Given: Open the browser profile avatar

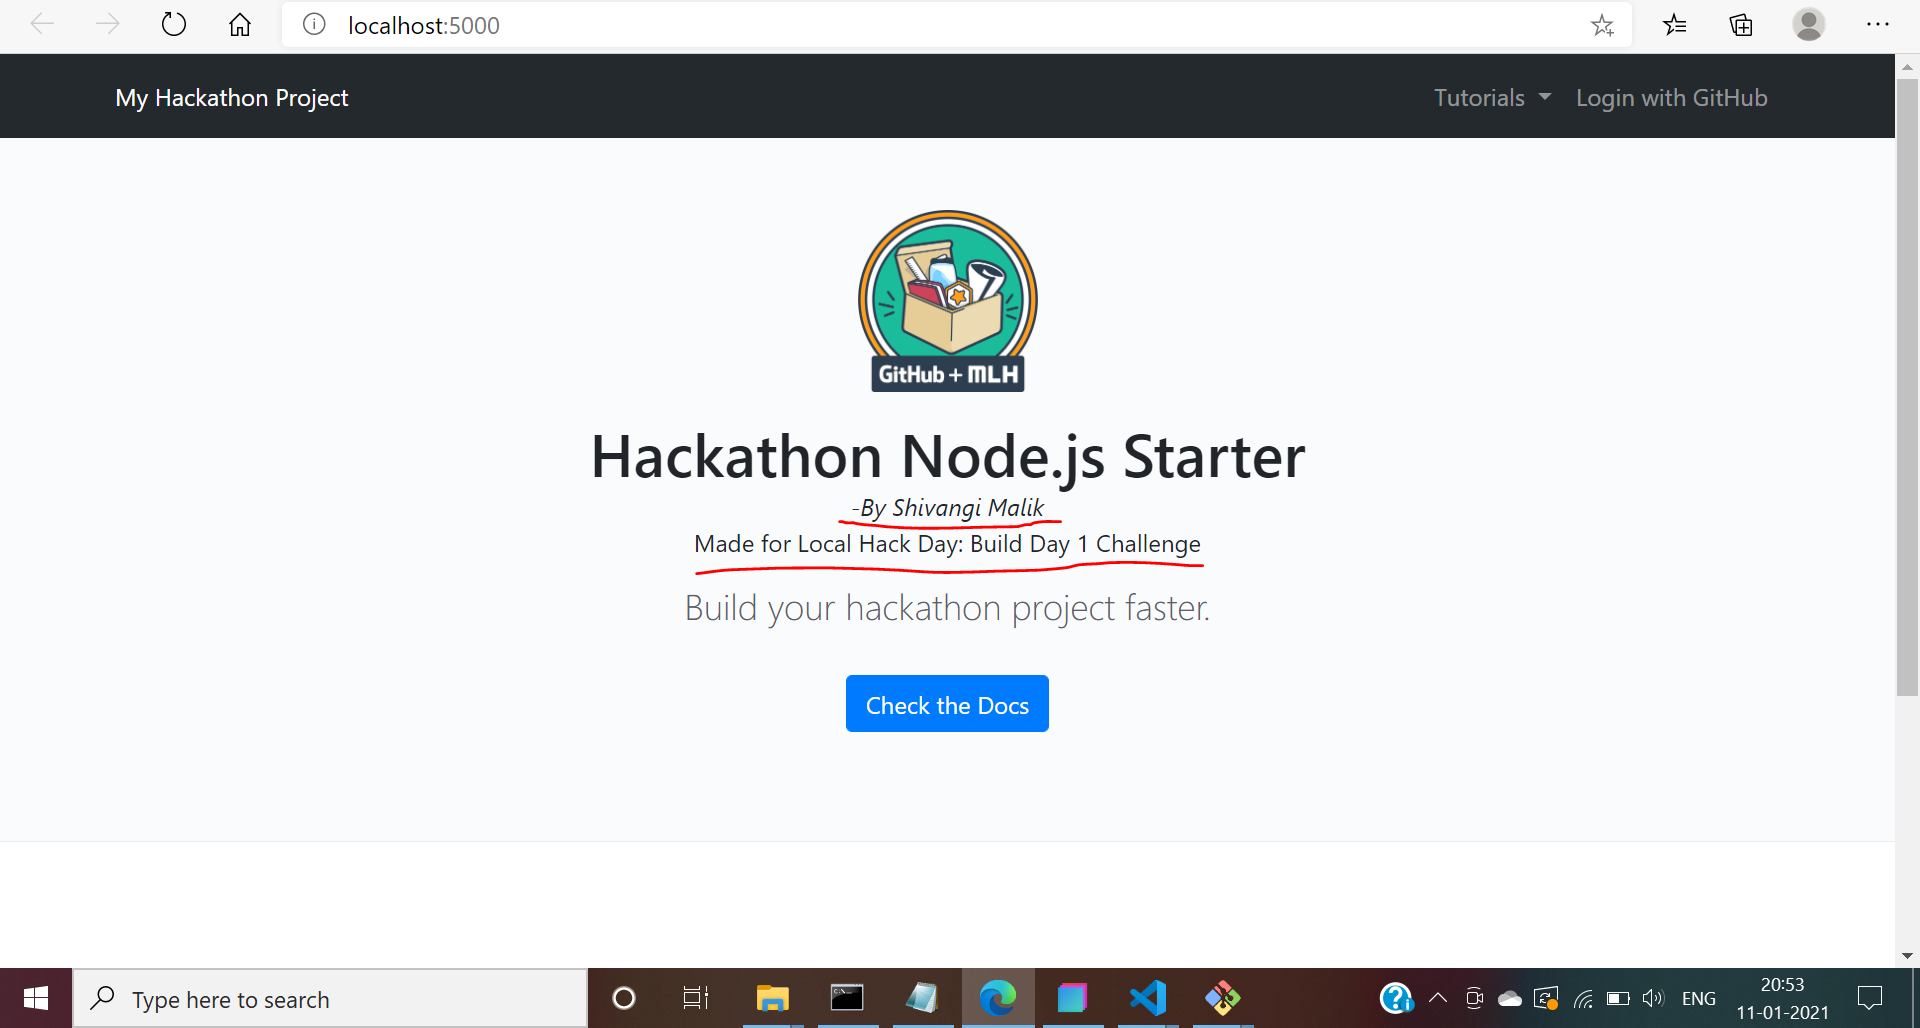Looking at the screenshot, I should click(1808, 25).
